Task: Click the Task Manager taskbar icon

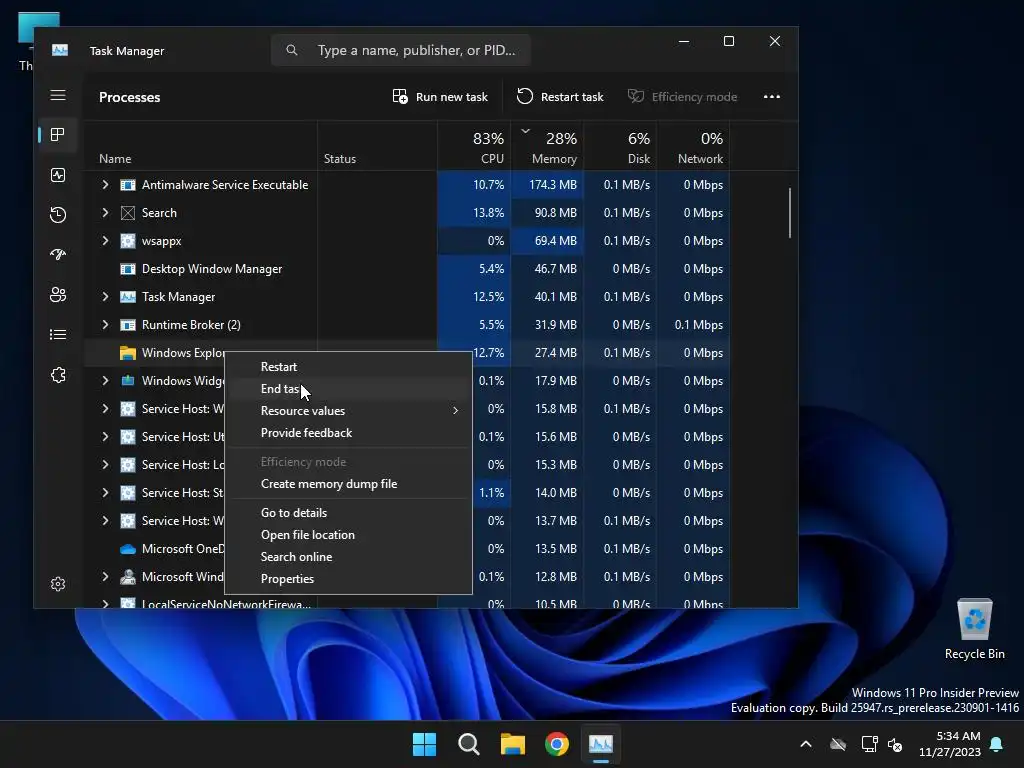Action: click(x=601, y=744)
